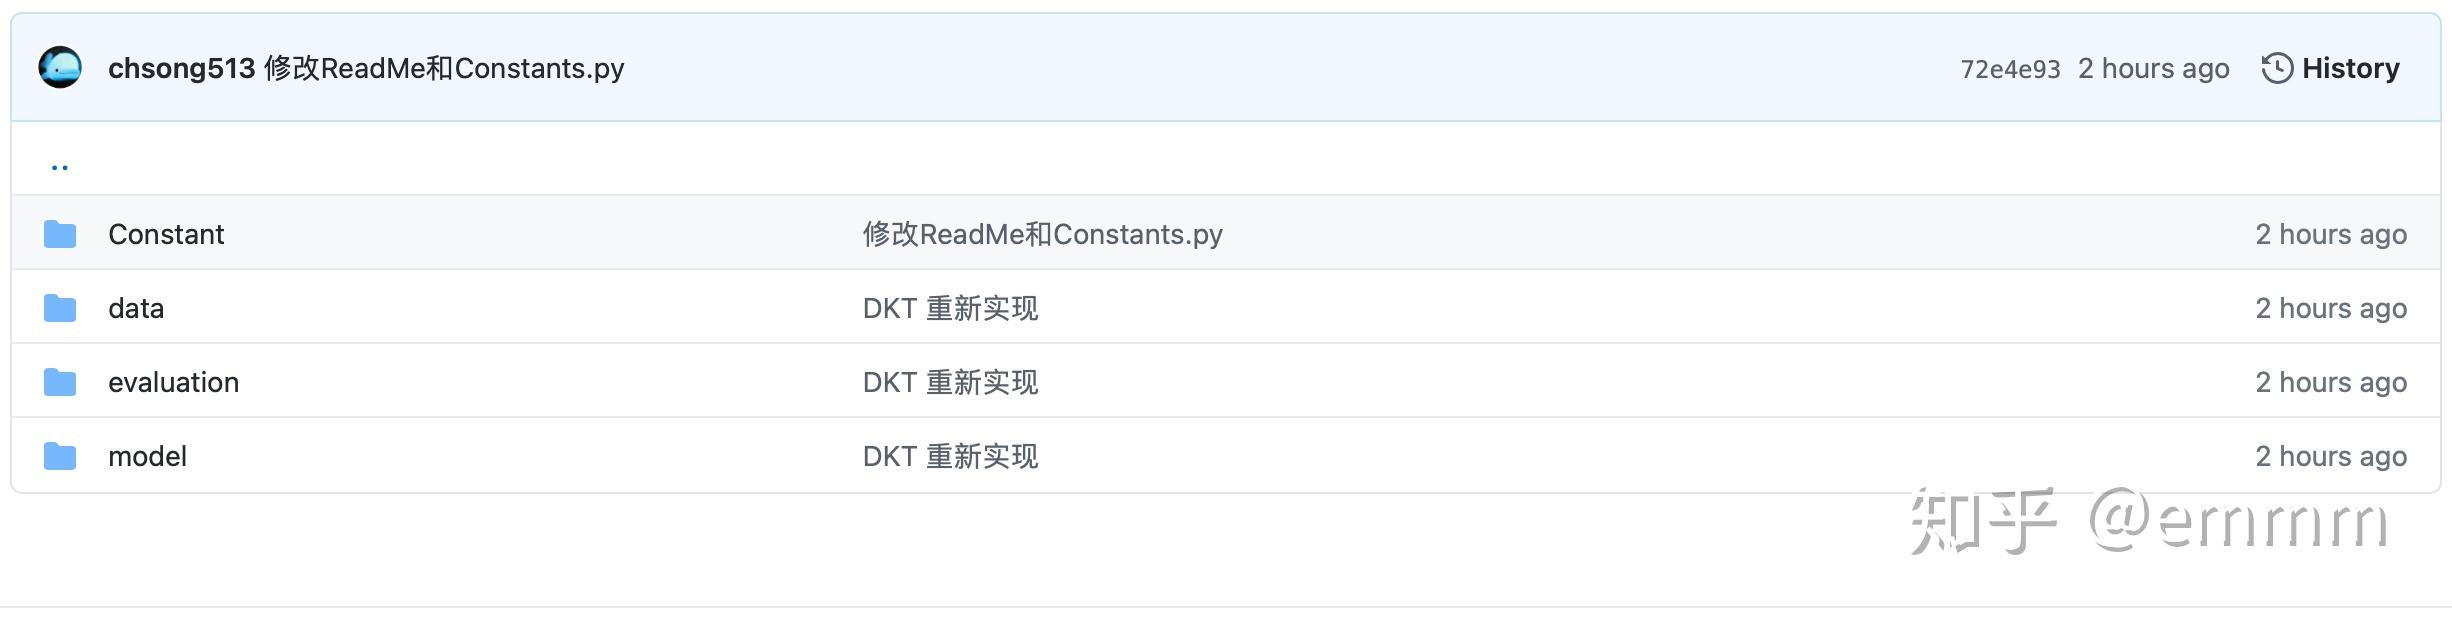Click 'DKT 重新实现' next to model

coord(949,455)
